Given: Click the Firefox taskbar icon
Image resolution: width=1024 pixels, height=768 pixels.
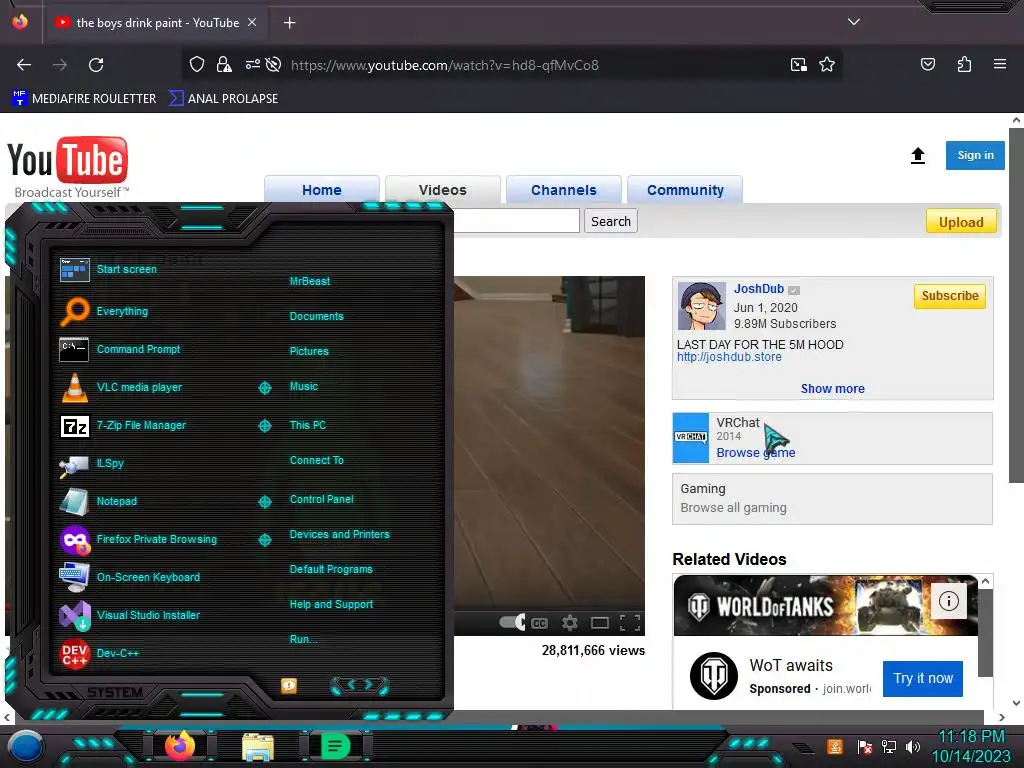Looking at the screenshot, I should pyautogui.click(x=180, y=746).
